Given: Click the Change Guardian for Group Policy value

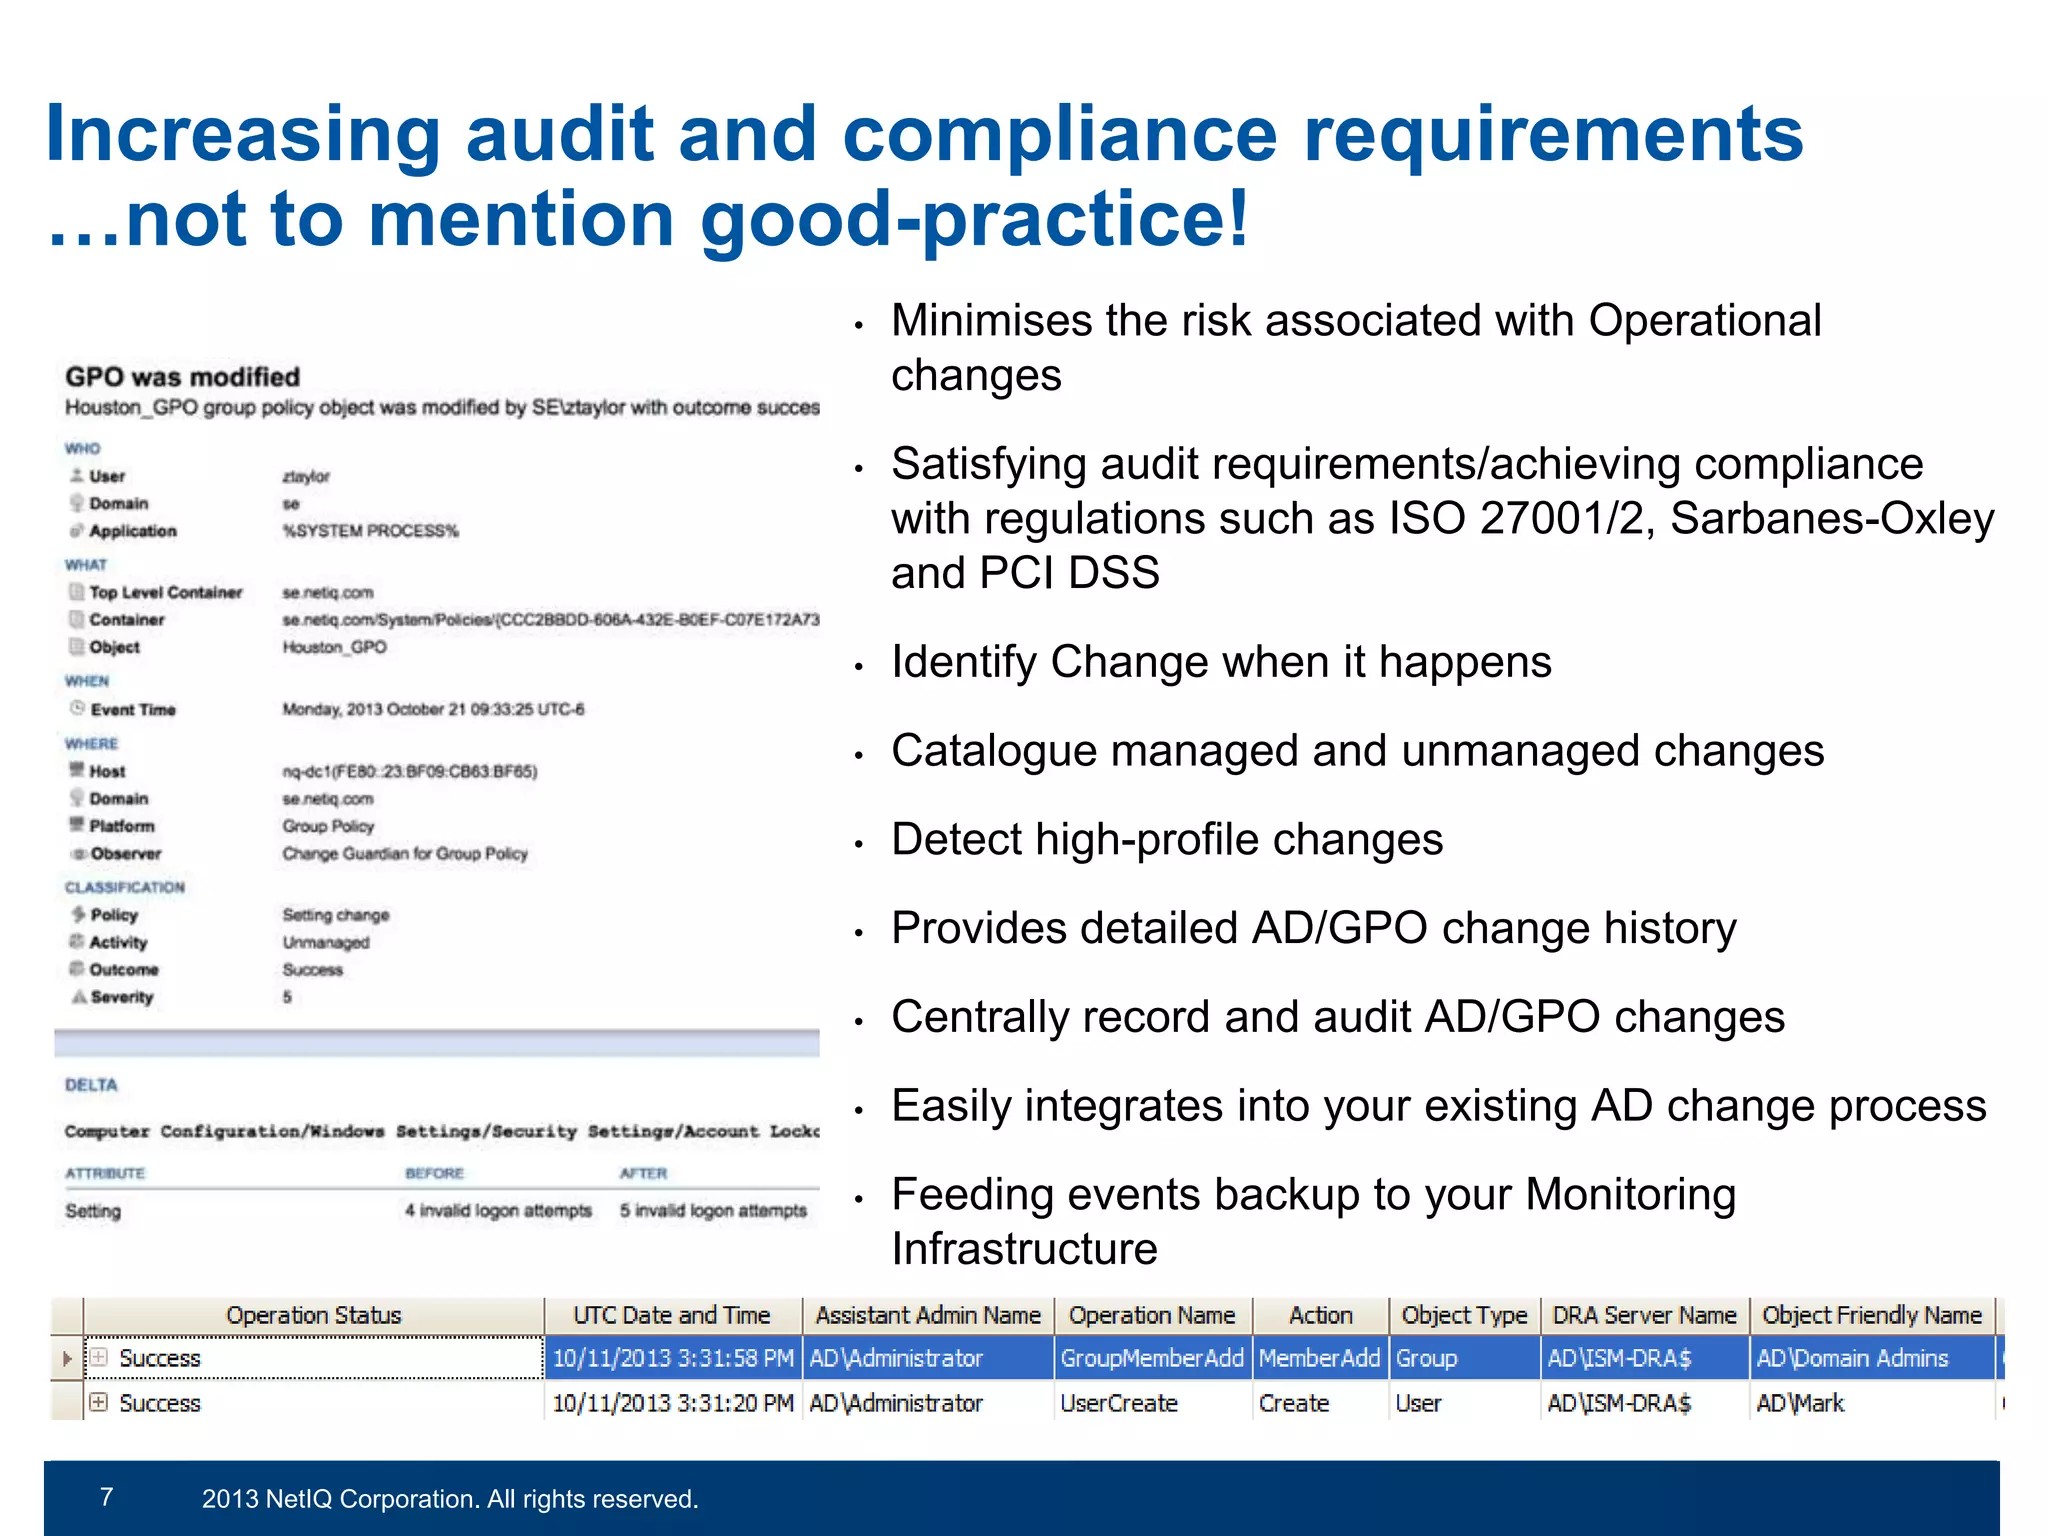Looking at the screenshot, I should pos(405,853).
